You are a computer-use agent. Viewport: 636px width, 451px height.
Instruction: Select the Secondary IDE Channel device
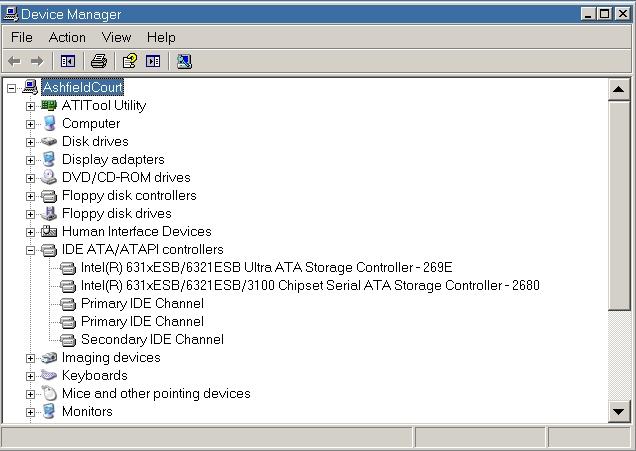pos(152,339)
